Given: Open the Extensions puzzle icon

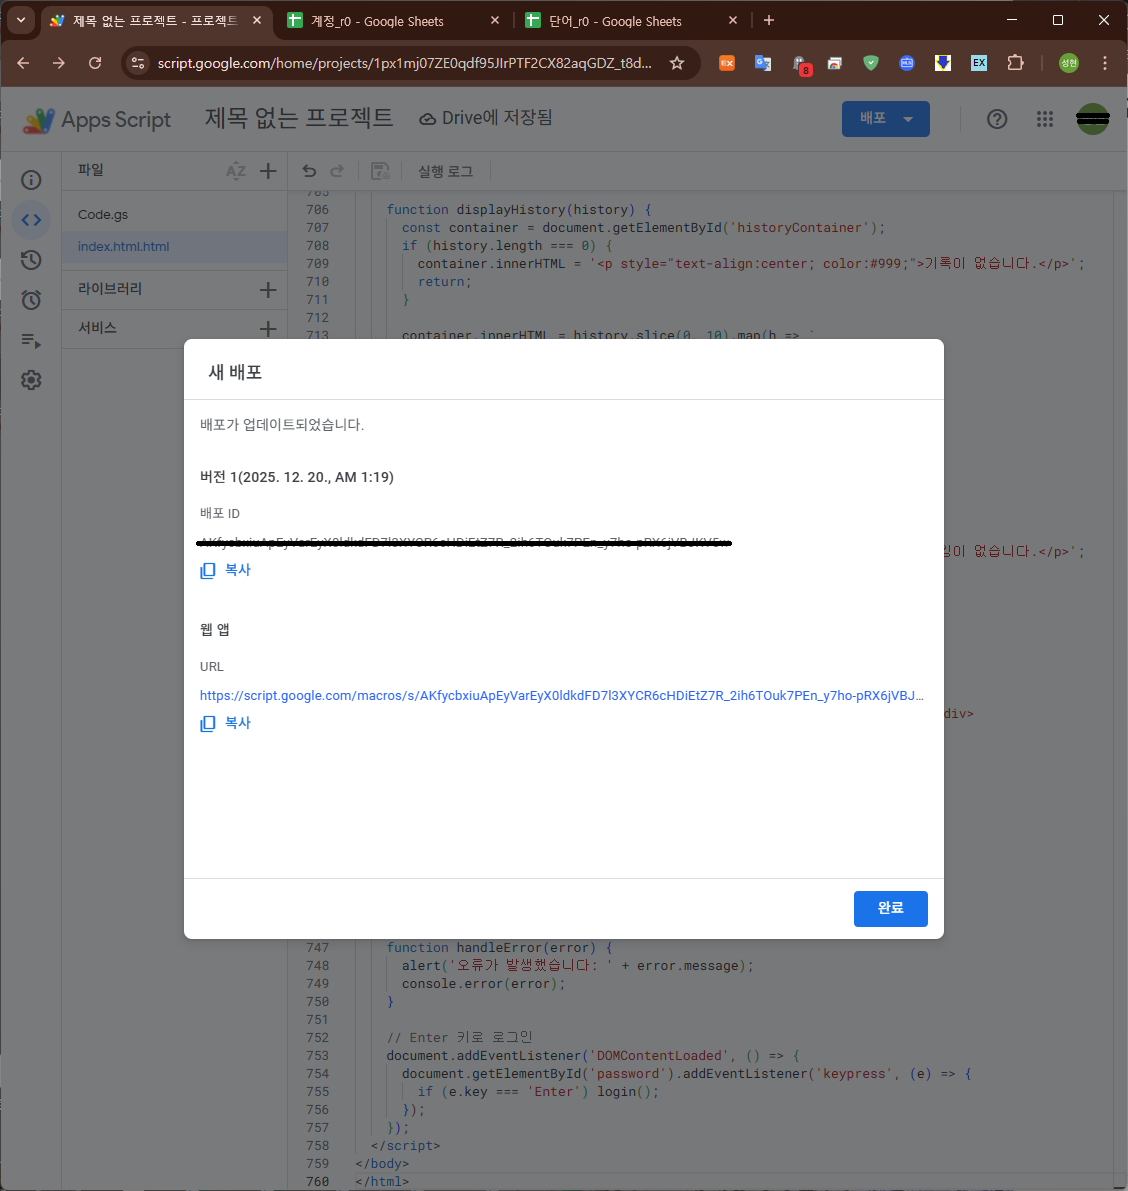Looking at the screenshot, I should click(x=1015, y=63).
